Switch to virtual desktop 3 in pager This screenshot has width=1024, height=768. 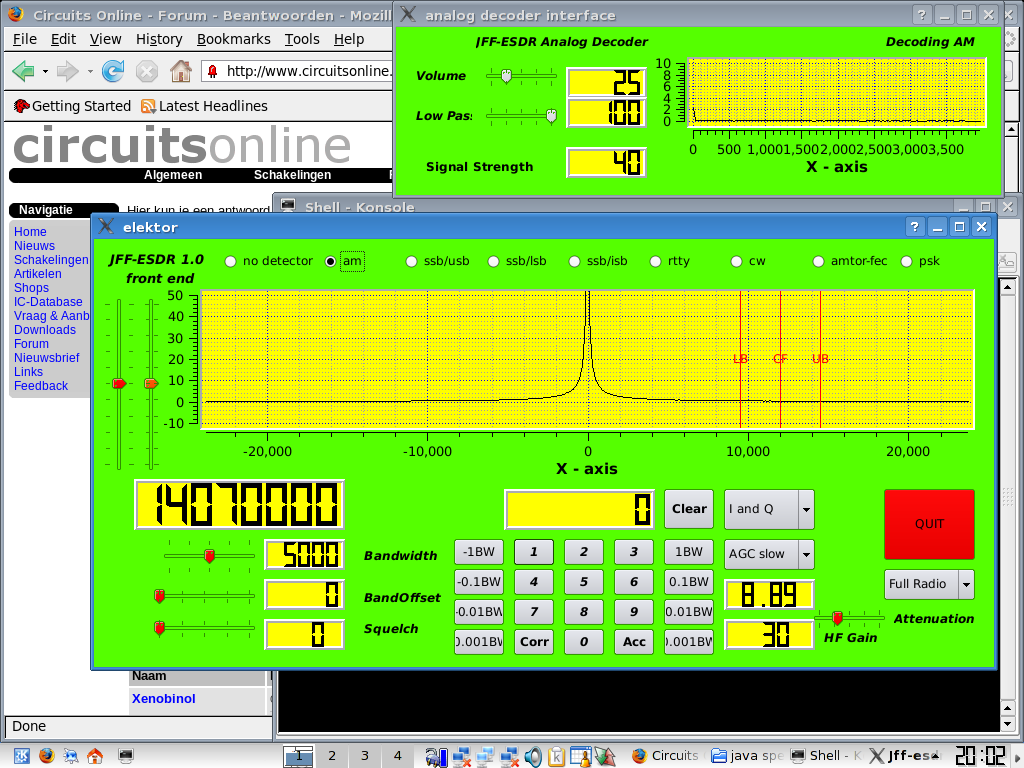point(364,756)
